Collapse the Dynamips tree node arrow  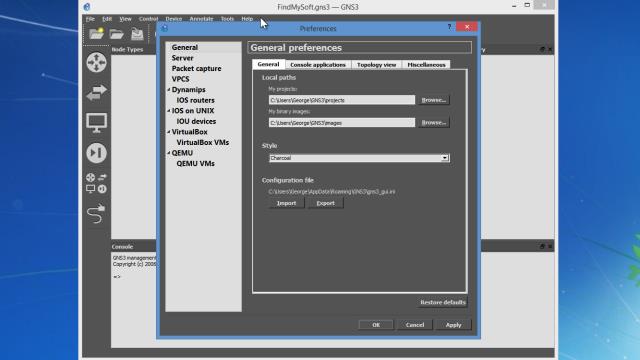(169, 89)
